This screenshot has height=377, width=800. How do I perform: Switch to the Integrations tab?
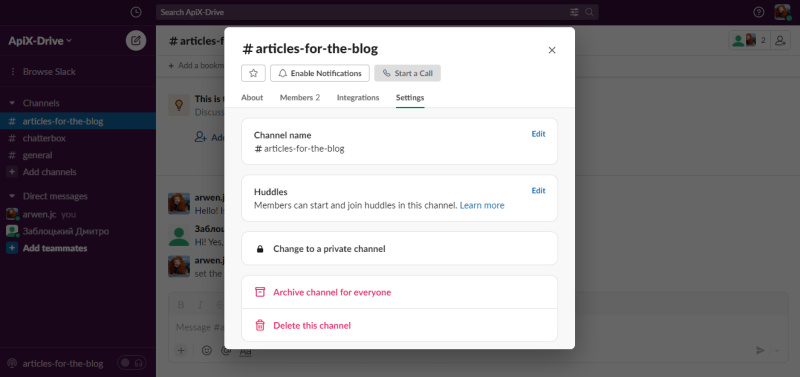tap(358, 97)
